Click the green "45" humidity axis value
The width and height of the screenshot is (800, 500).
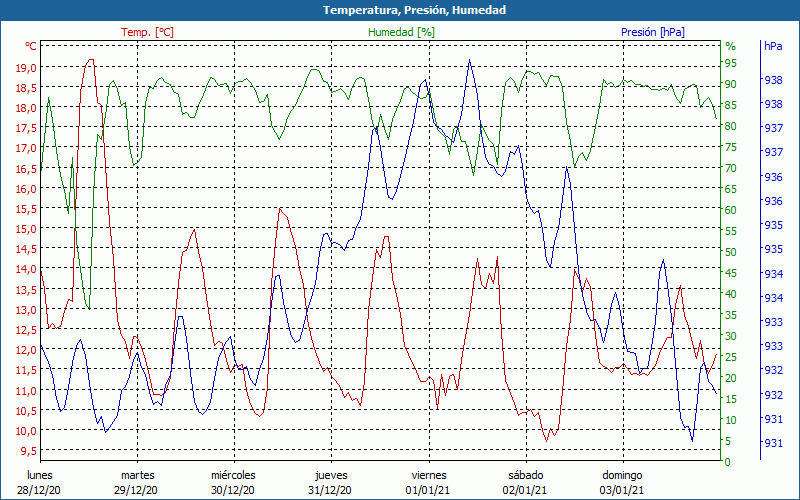(731, 273)
